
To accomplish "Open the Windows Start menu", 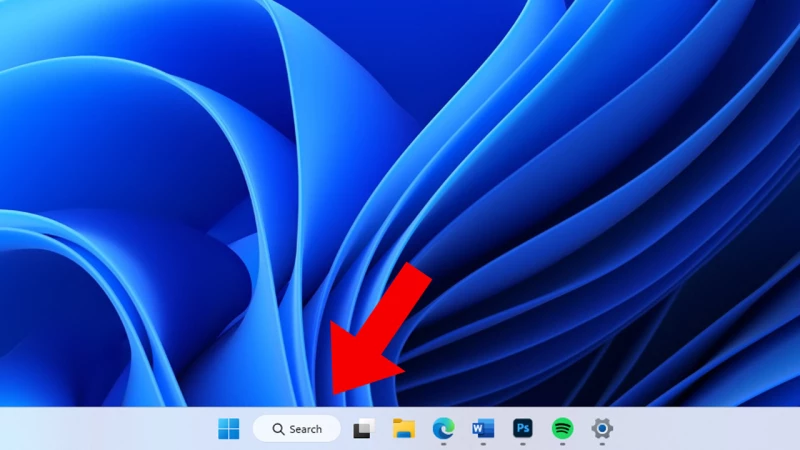I will pyautogui.click(x=229, y=429).
